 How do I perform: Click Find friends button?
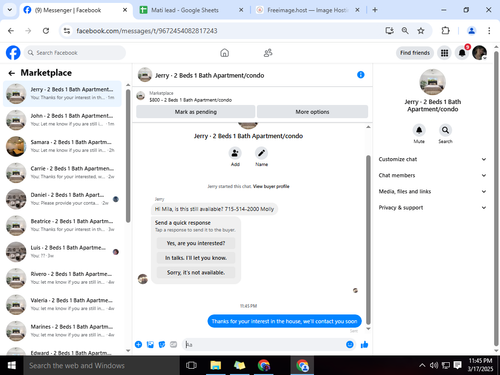(x=415, y=53)
